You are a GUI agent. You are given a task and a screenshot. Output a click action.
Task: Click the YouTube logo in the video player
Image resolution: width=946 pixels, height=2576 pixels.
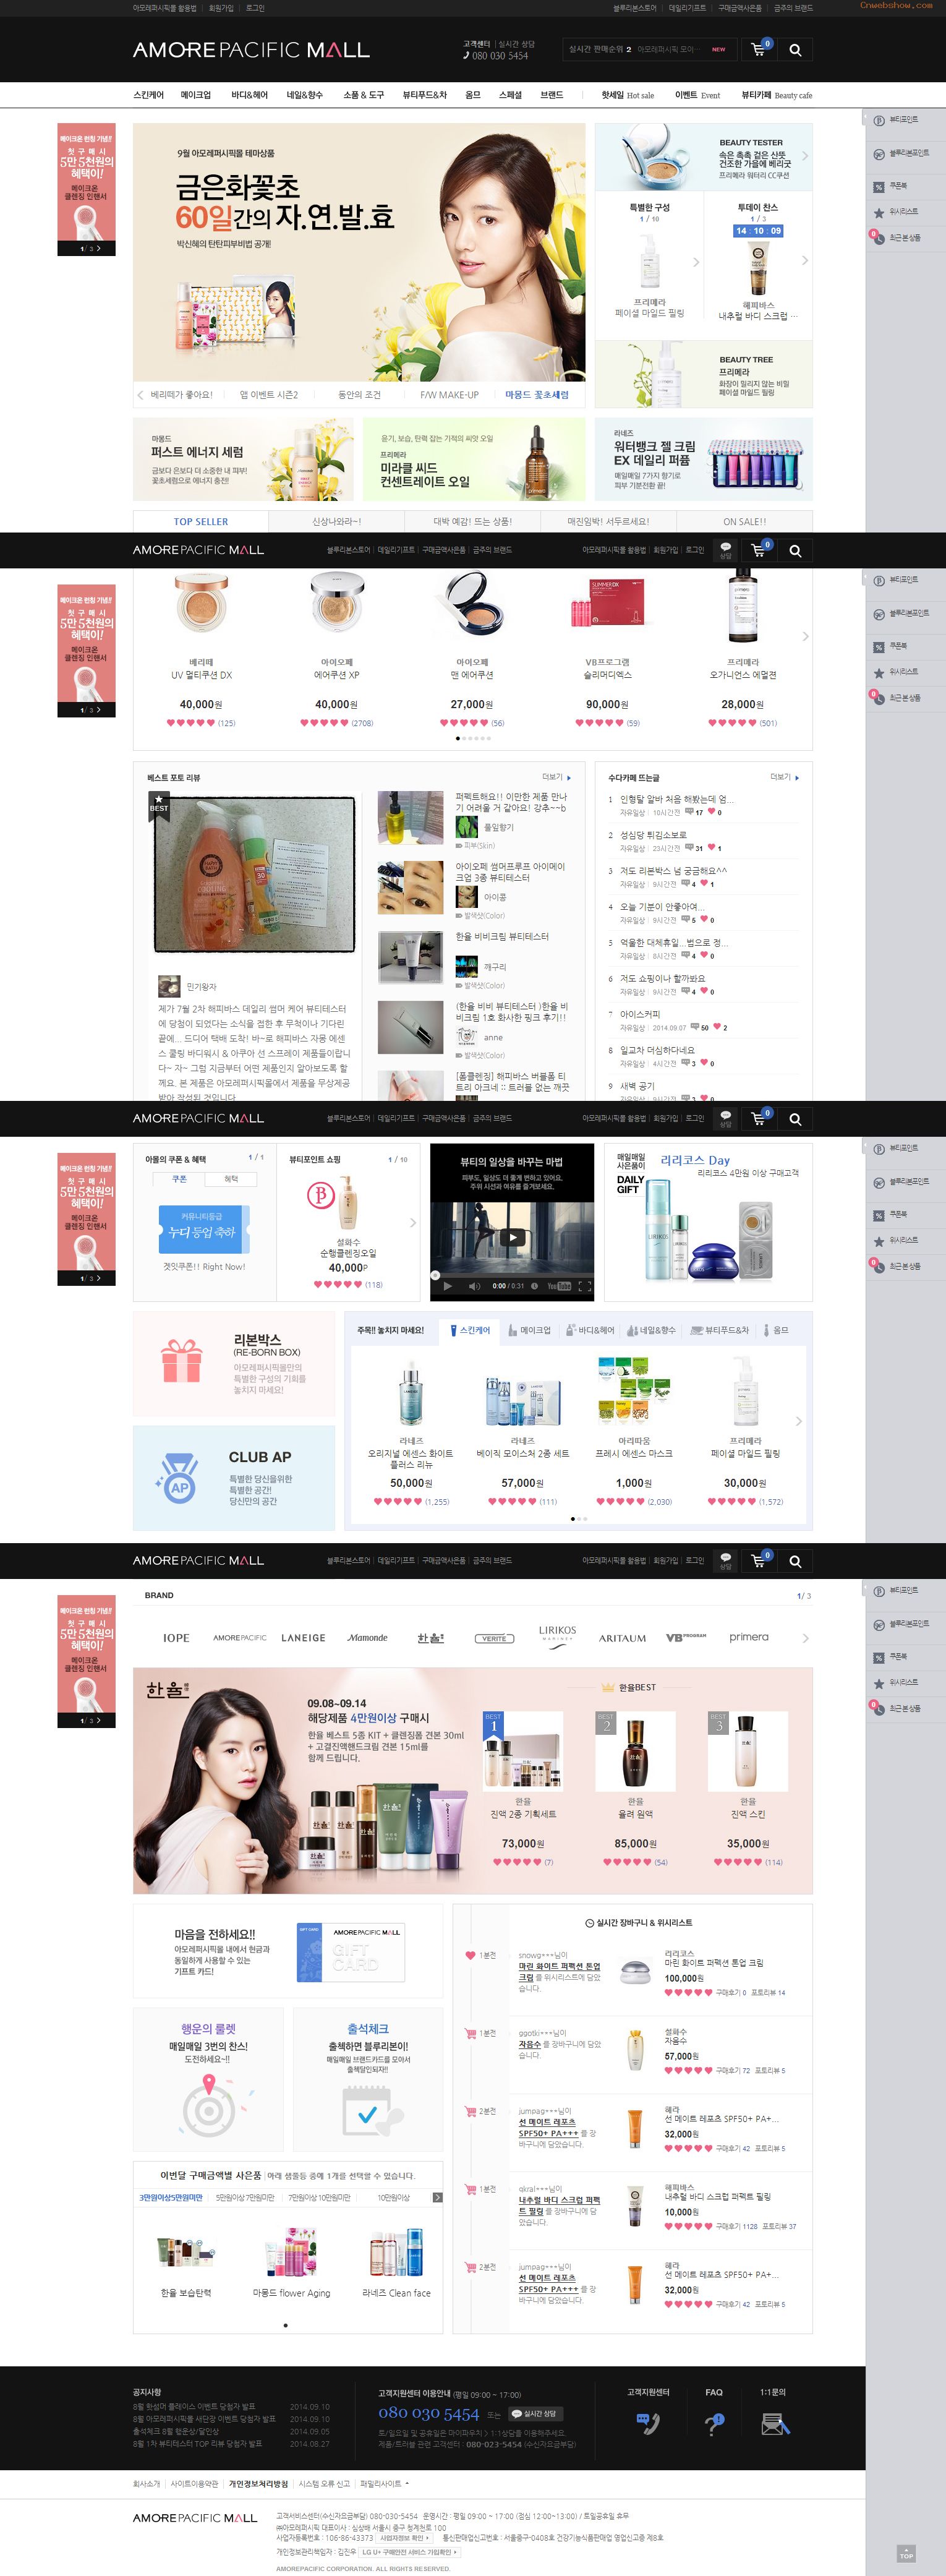point(559,1286)
